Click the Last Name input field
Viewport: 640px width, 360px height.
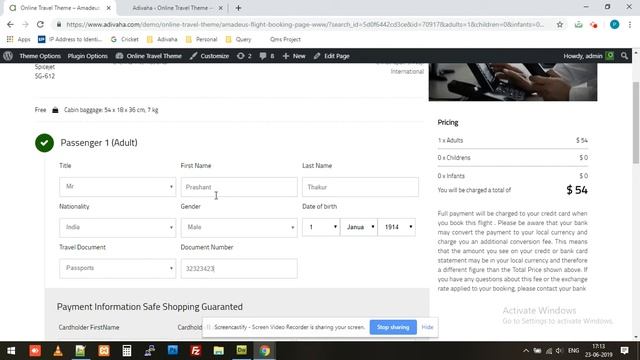(x=360, y=187)
